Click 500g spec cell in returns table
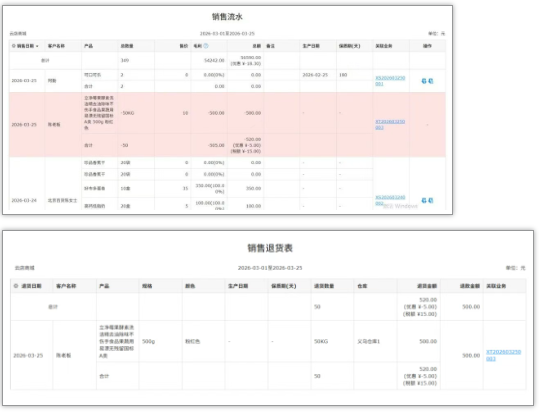Screen dimensions: 539x412 (148, 341)
